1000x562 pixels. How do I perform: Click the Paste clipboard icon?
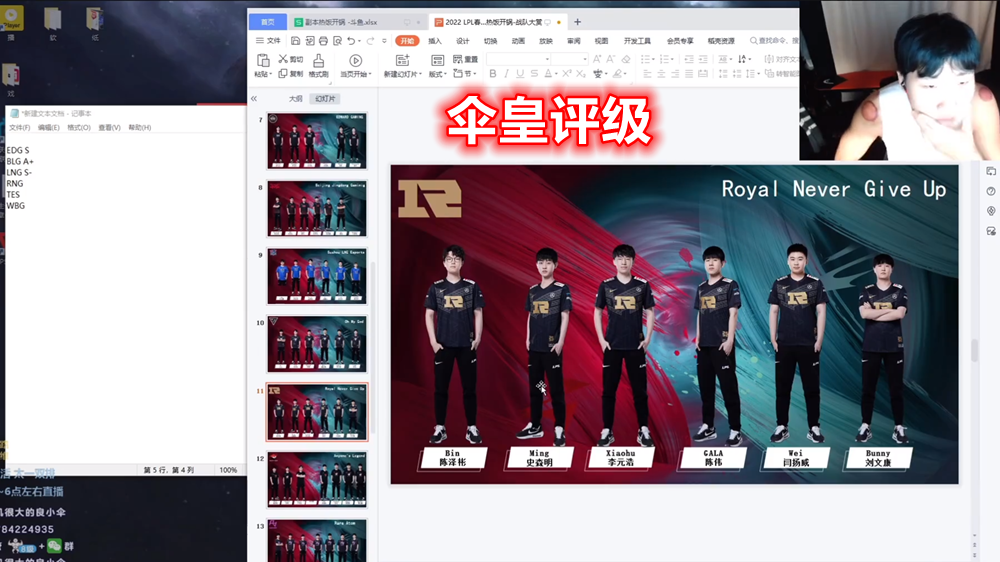coord(263,61)
